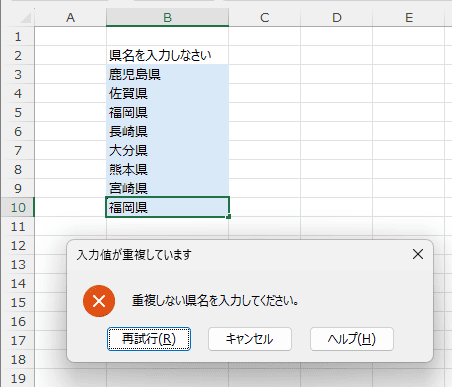Image resolution: width=452 pixels, height=387 pixels.
Task: Select row 2 header
Action: tap(18, 55)
